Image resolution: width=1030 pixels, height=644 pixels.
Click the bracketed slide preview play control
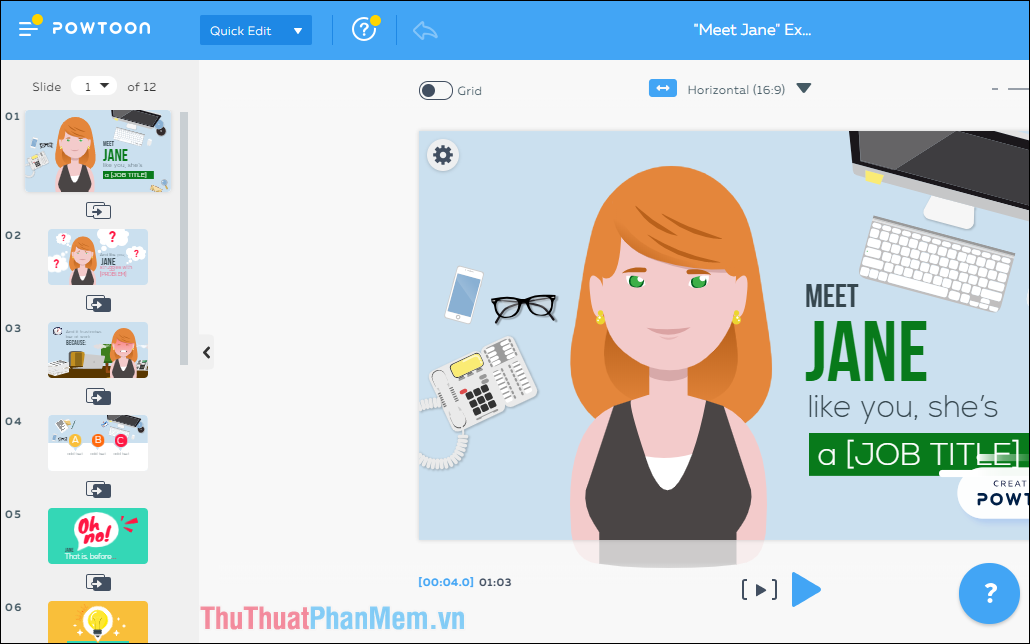tap(759, 589)
